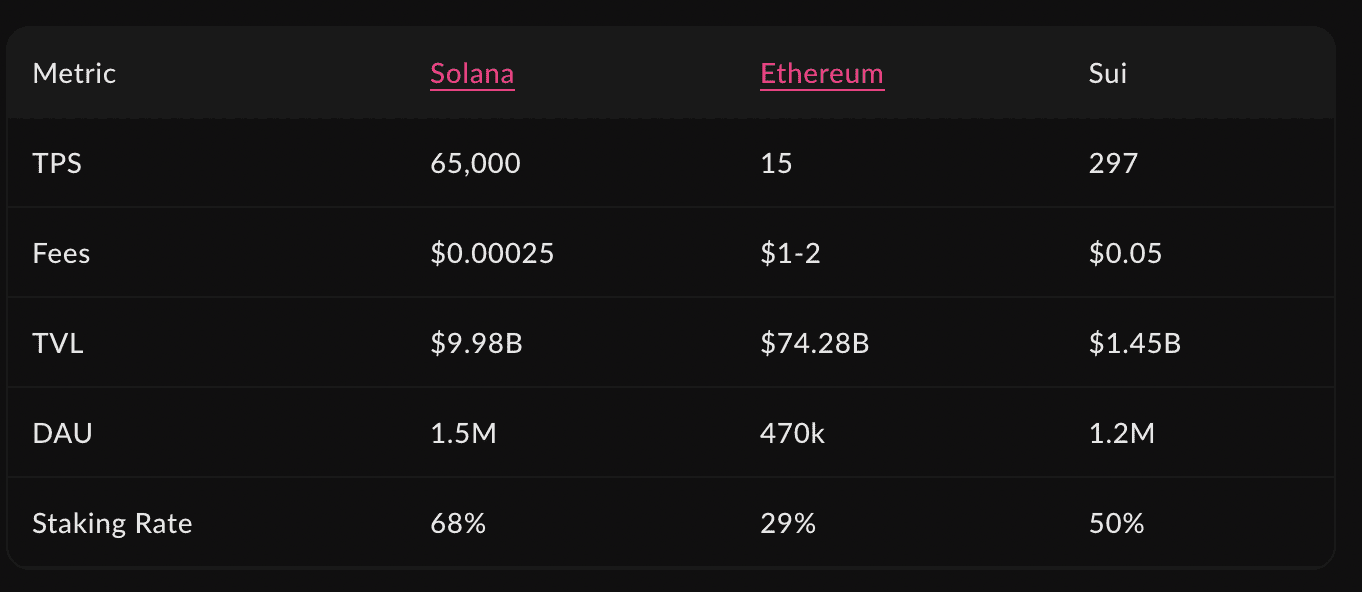The width and height of the screenshot is (1362, 592).
Task: Select the Staking Rate row label
Action: point(112,523)
